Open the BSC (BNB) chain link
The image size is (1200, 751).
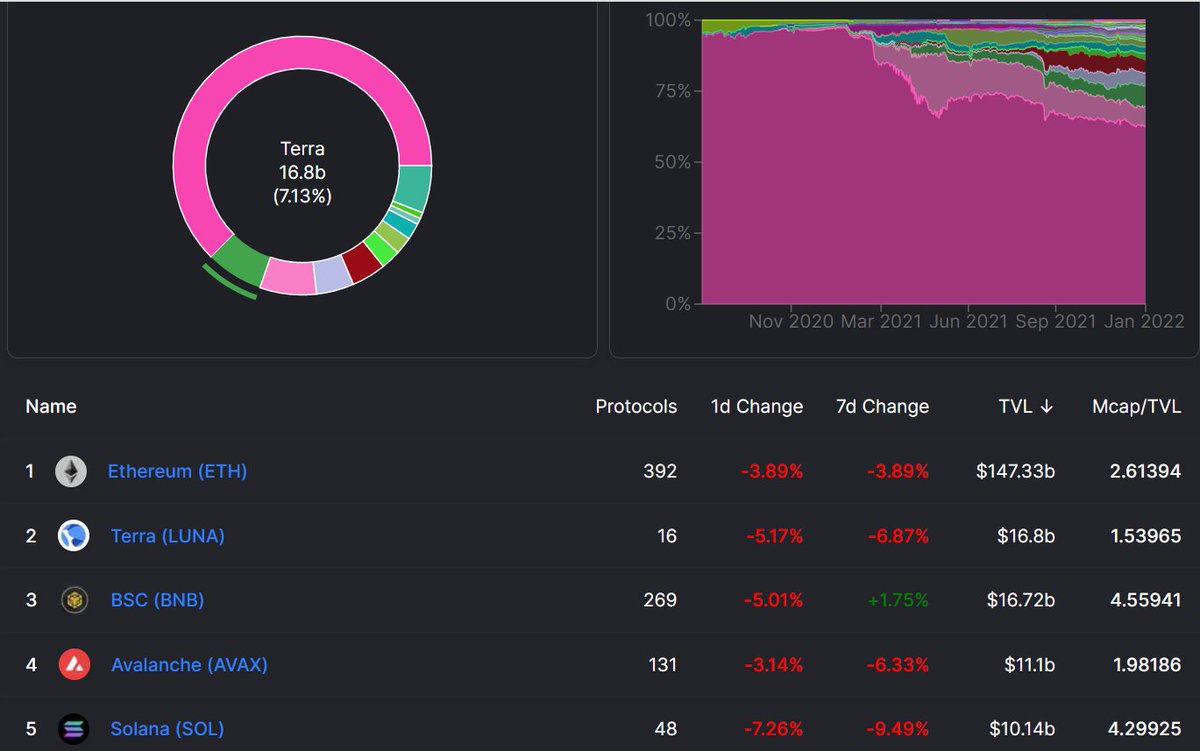pos(158,600)
